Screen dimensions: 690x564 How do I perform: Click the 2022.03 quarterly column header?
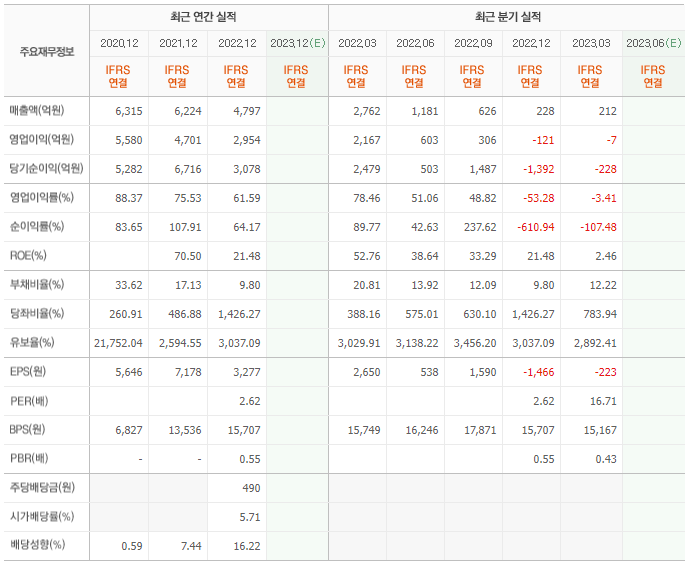coord(357,43)
